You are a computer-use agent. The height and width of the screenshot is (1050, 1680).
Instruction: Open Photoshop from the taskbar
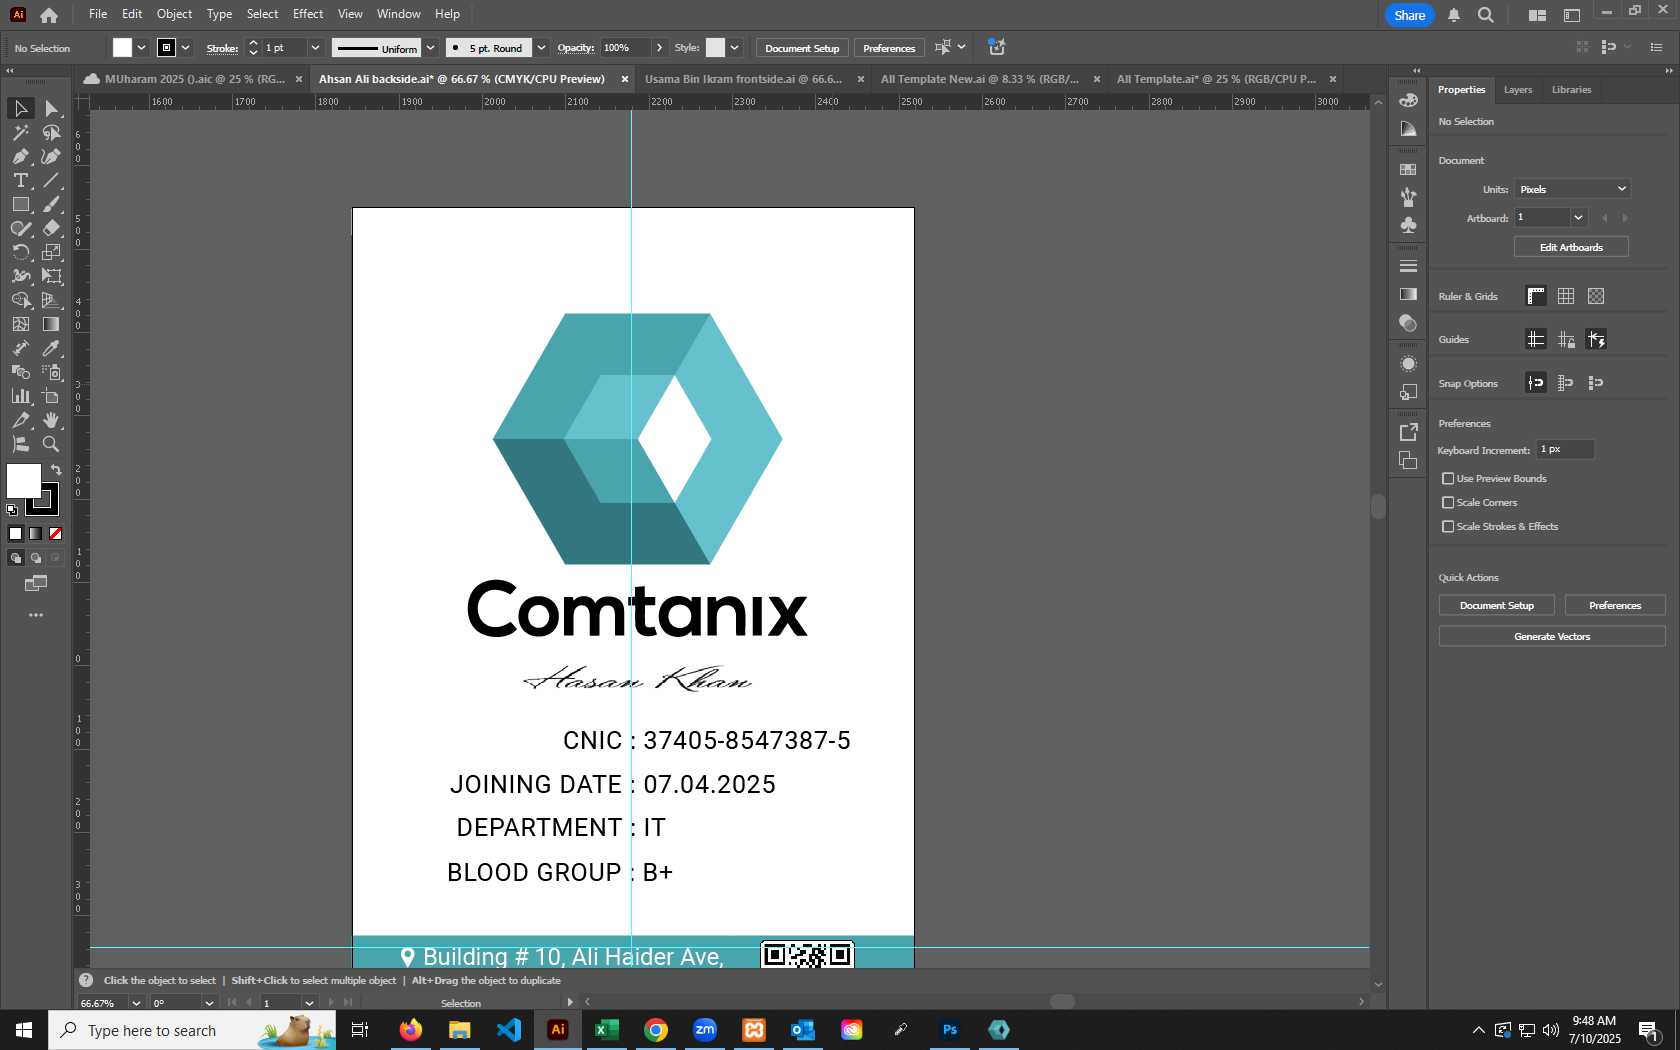click(950, 1030)
